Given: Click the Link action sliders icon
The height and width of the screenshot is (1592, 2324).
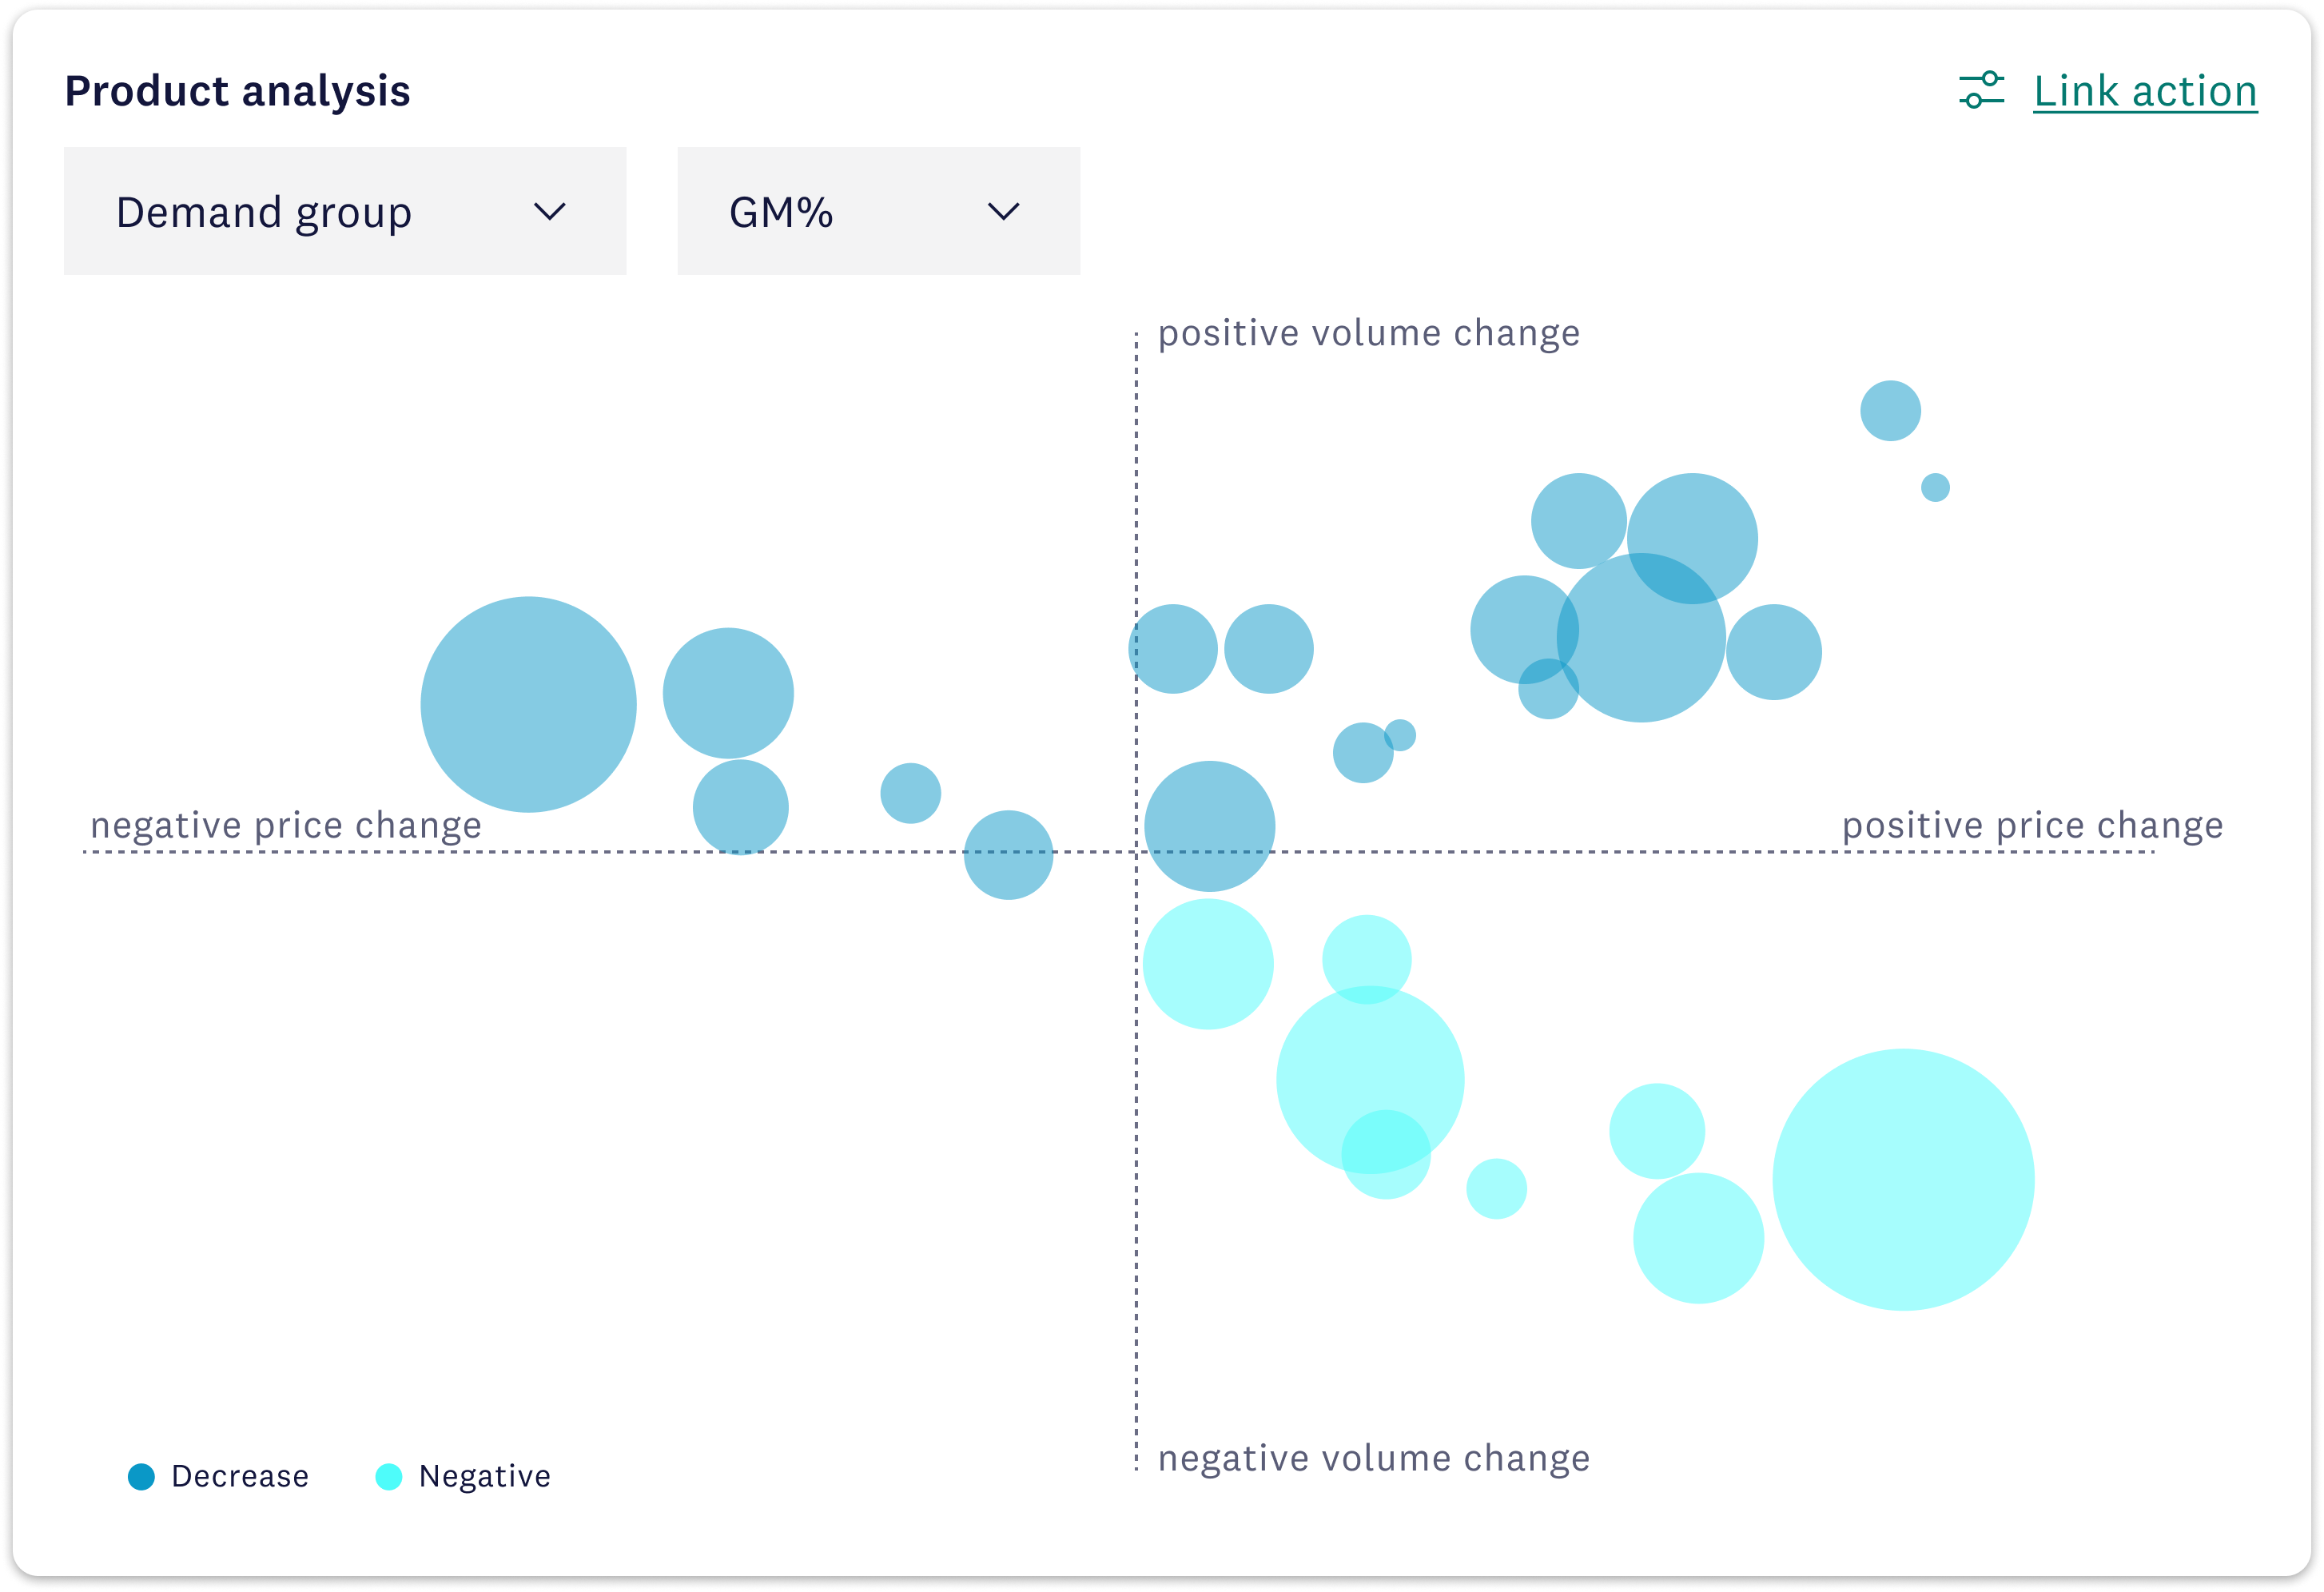Looking at the screenshot, I should 1981,90.
